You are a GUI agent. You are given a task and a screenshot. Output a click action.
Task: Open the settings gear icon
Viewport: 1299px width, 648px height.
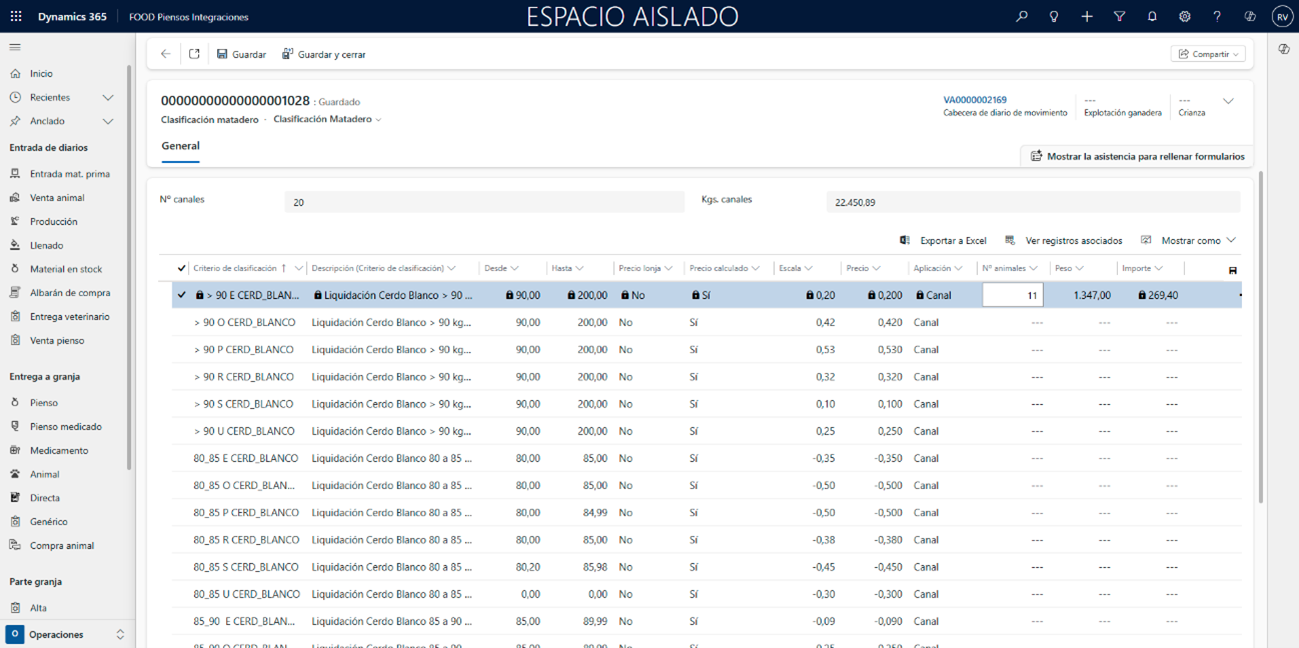[x=1184, y=17]
